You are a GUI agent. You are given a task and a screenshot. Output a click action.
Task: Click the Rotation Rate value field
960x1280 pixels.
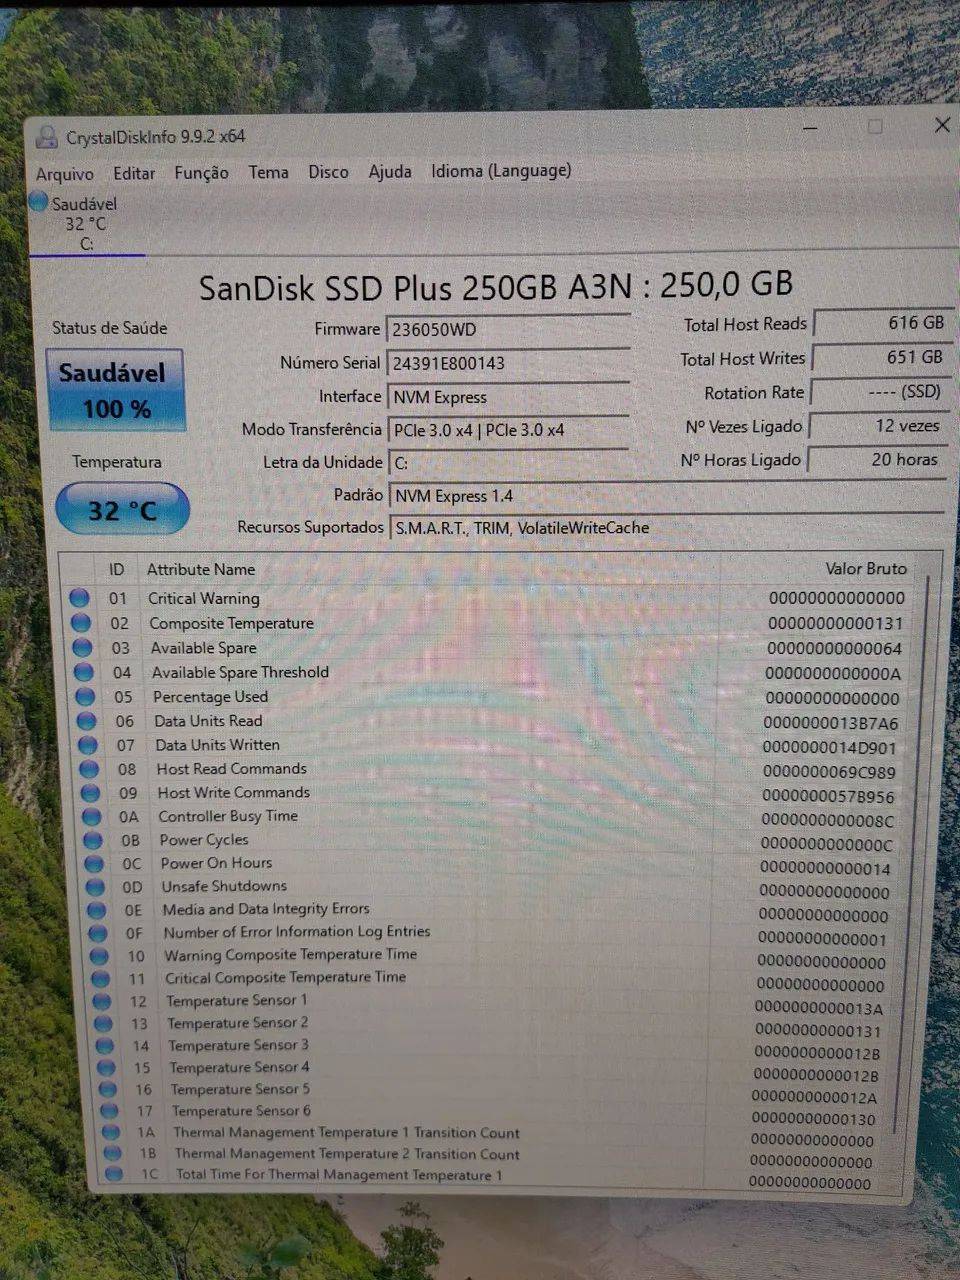click(x=880, y=392)
